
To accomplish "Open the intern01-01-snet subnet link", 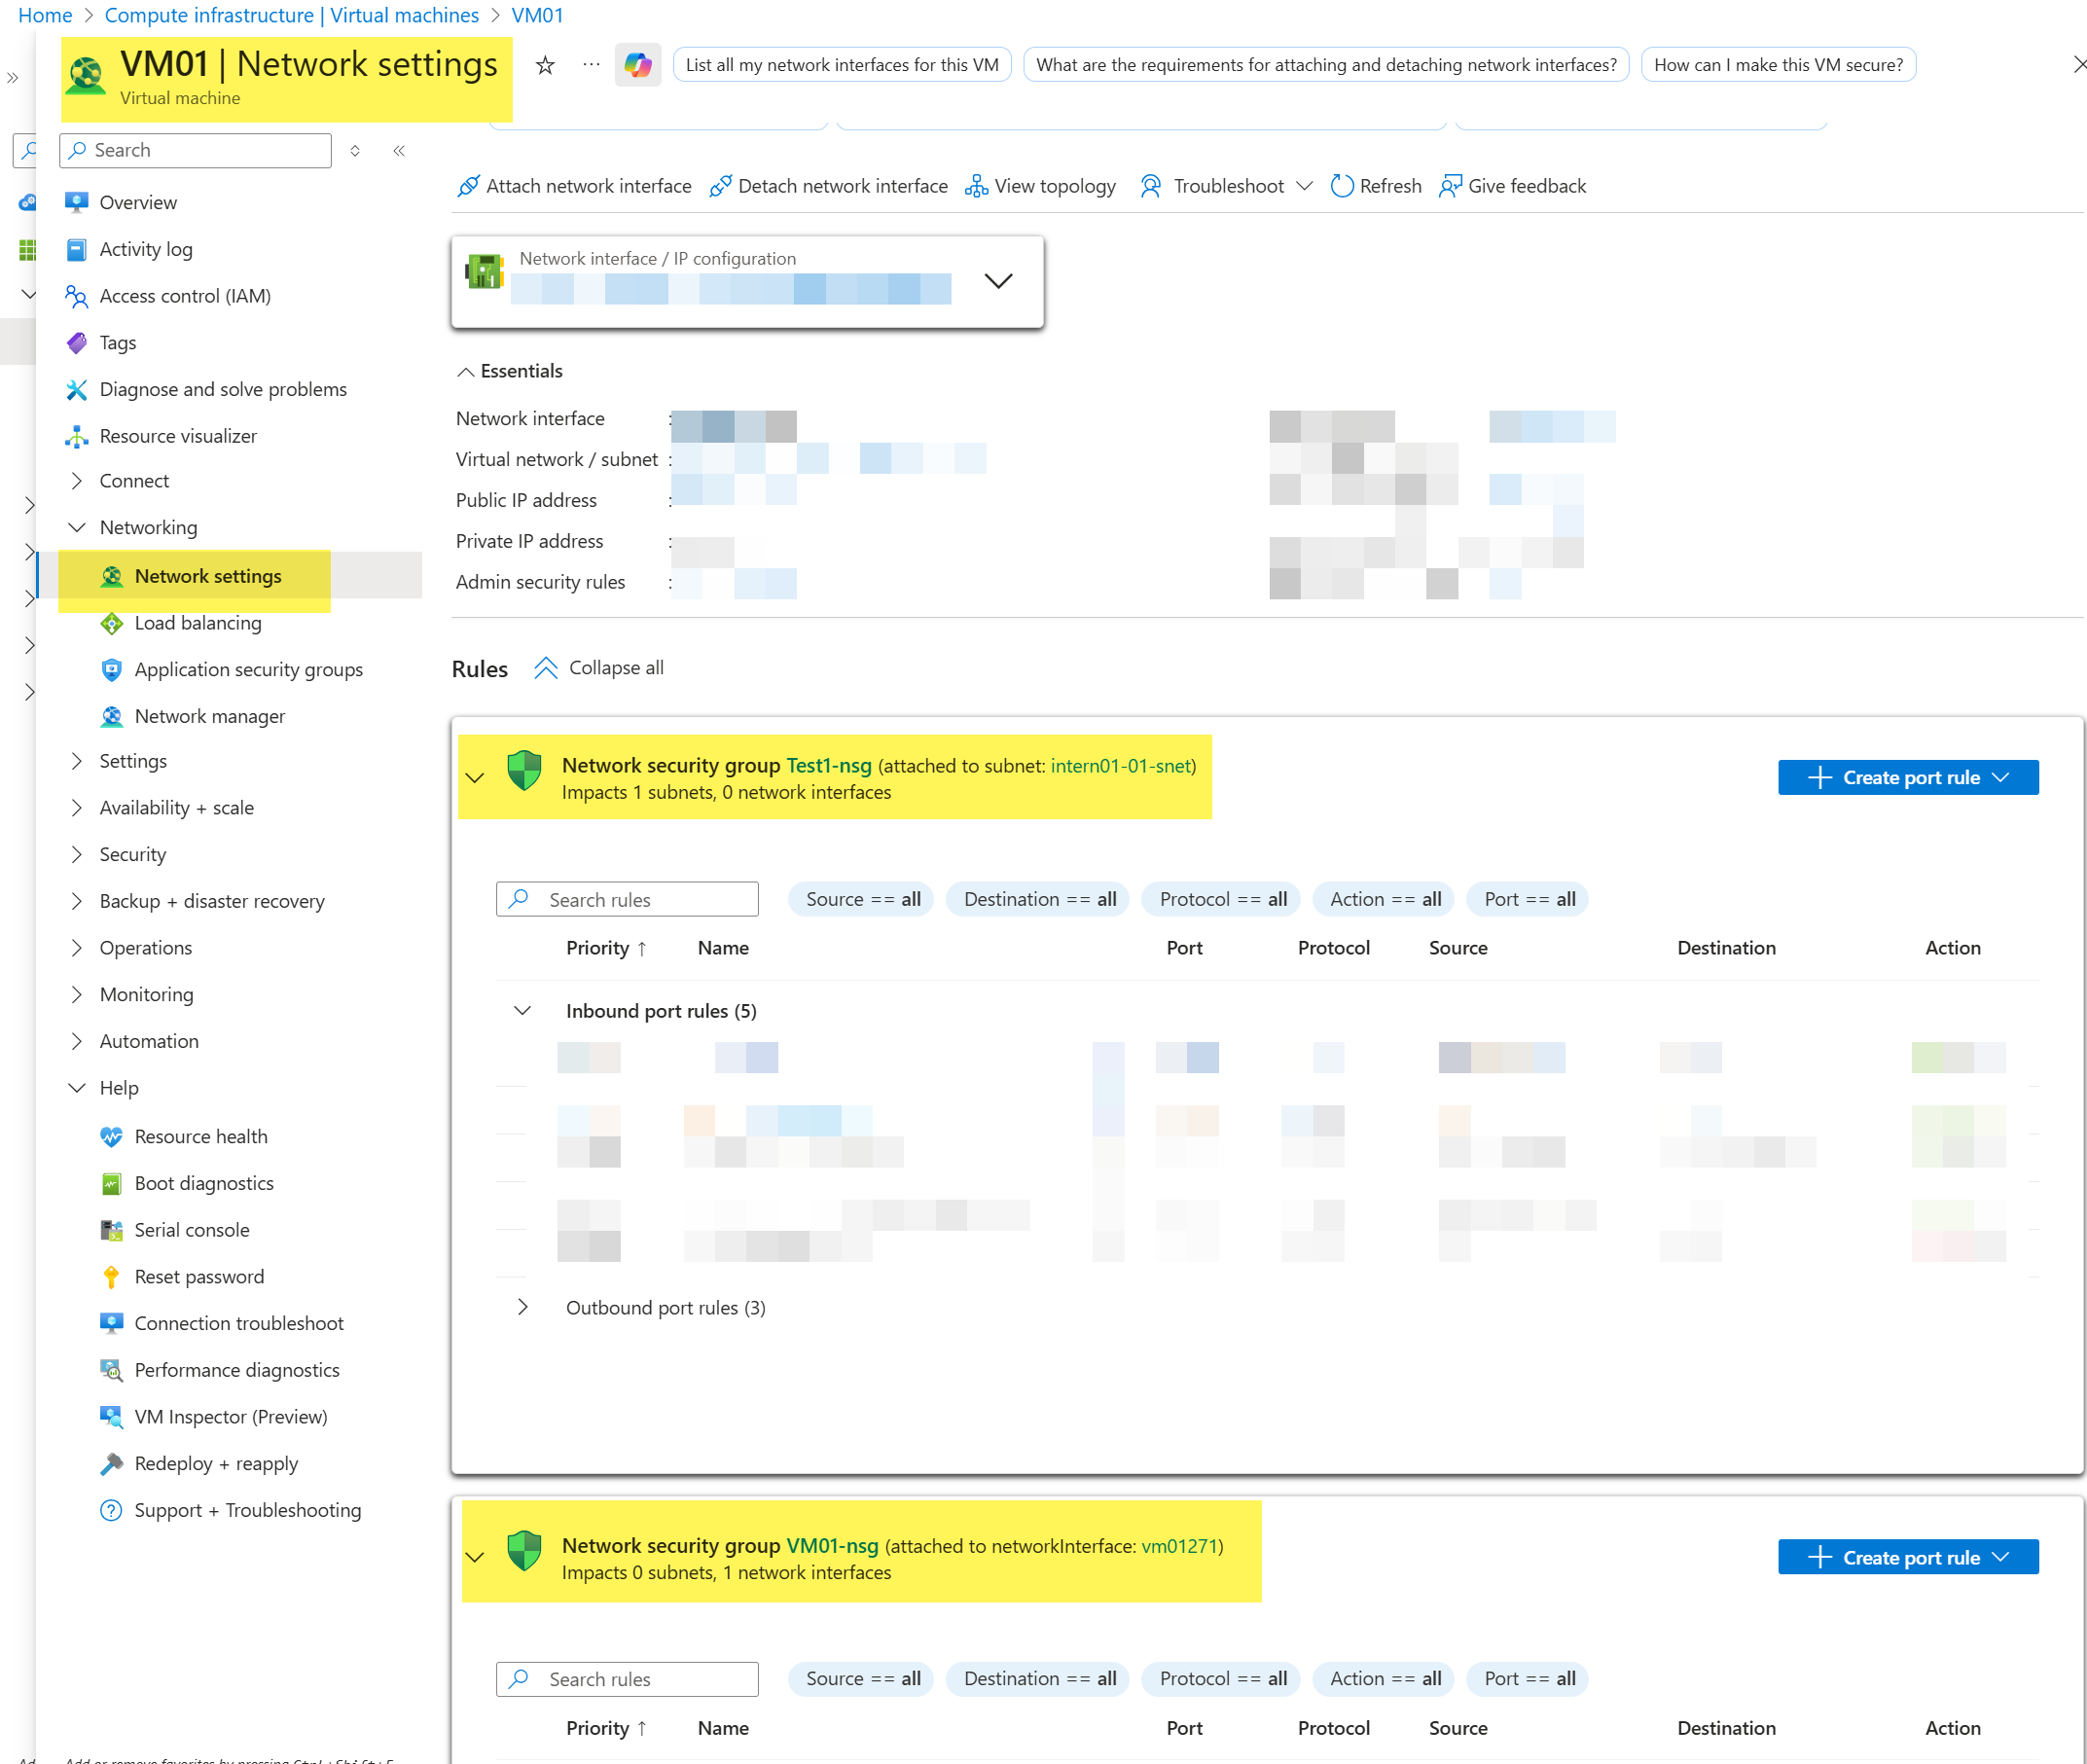I will [1120, 765].
